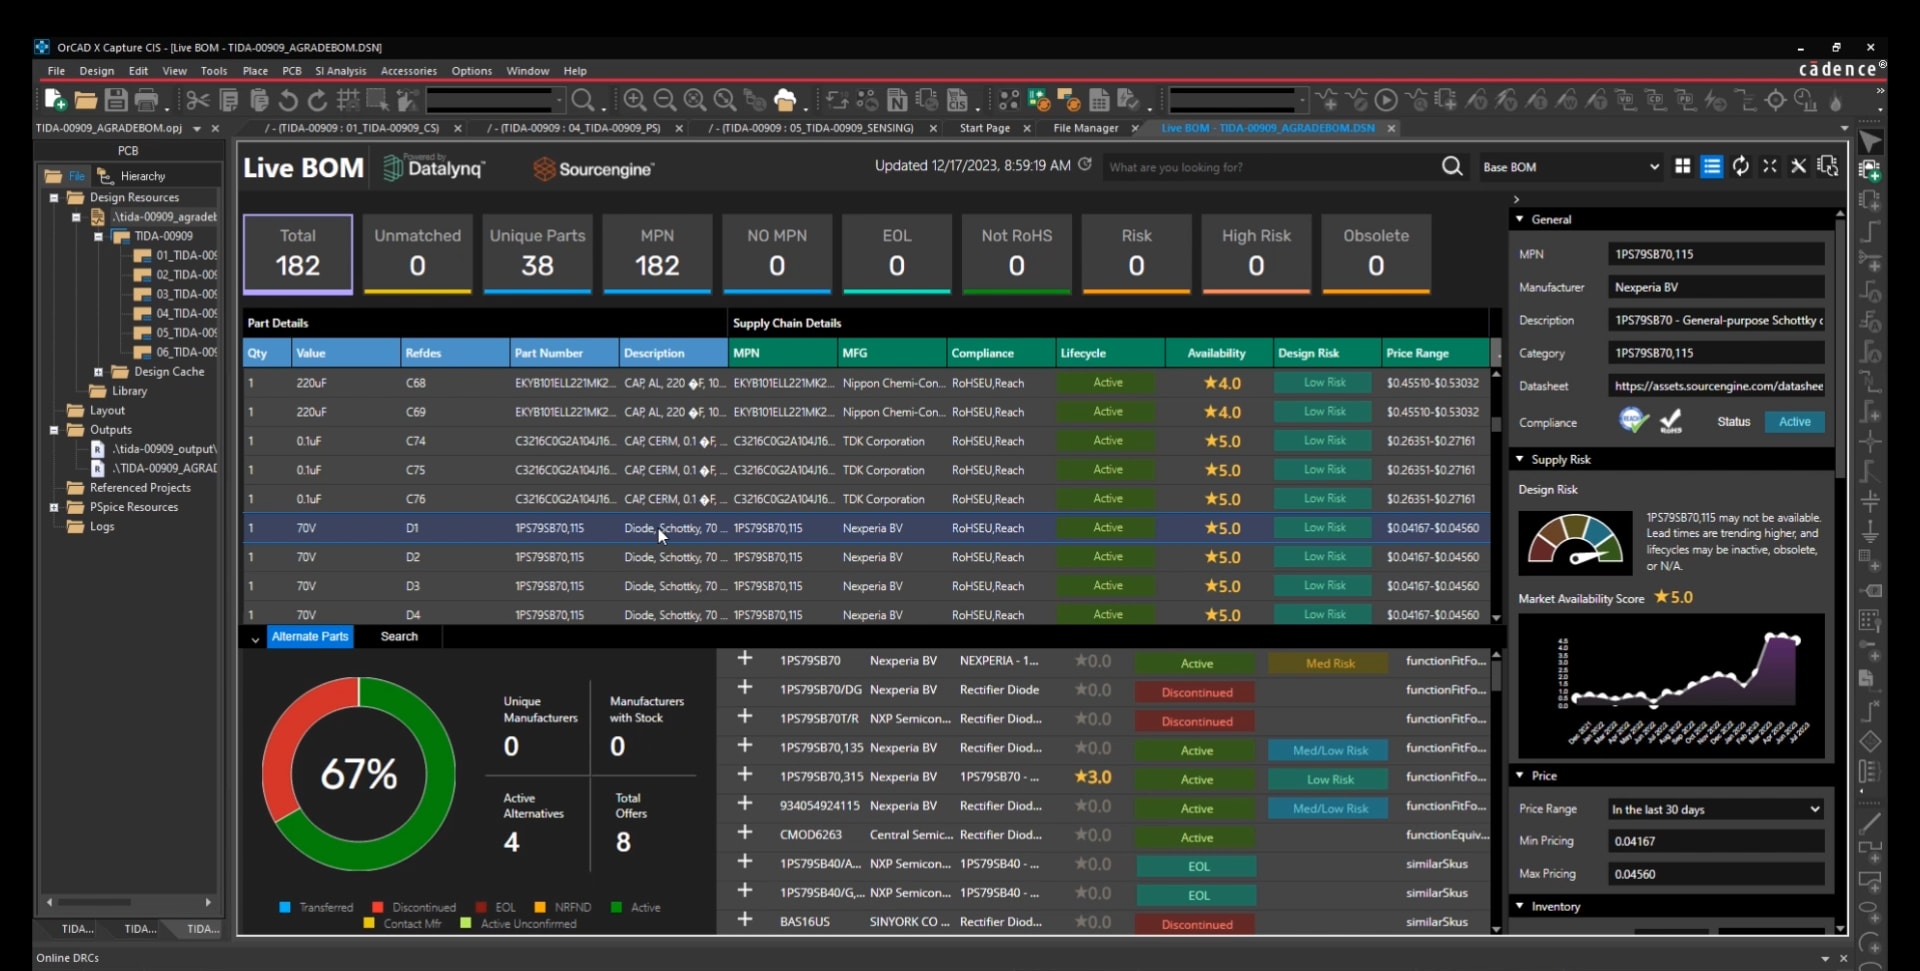Toggle EOL legend item in chart
The height and width of the screenshot is (971, 1920).
pos(496,907)
